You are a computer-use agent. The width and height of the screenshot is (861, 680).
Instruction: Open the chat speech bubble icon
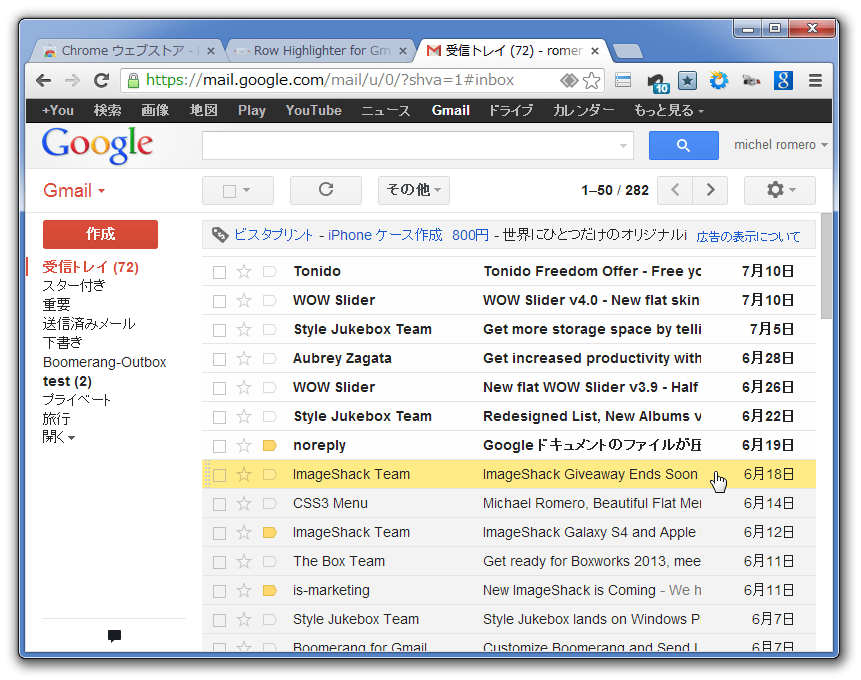pyautogui.click(x=114, y=636)
